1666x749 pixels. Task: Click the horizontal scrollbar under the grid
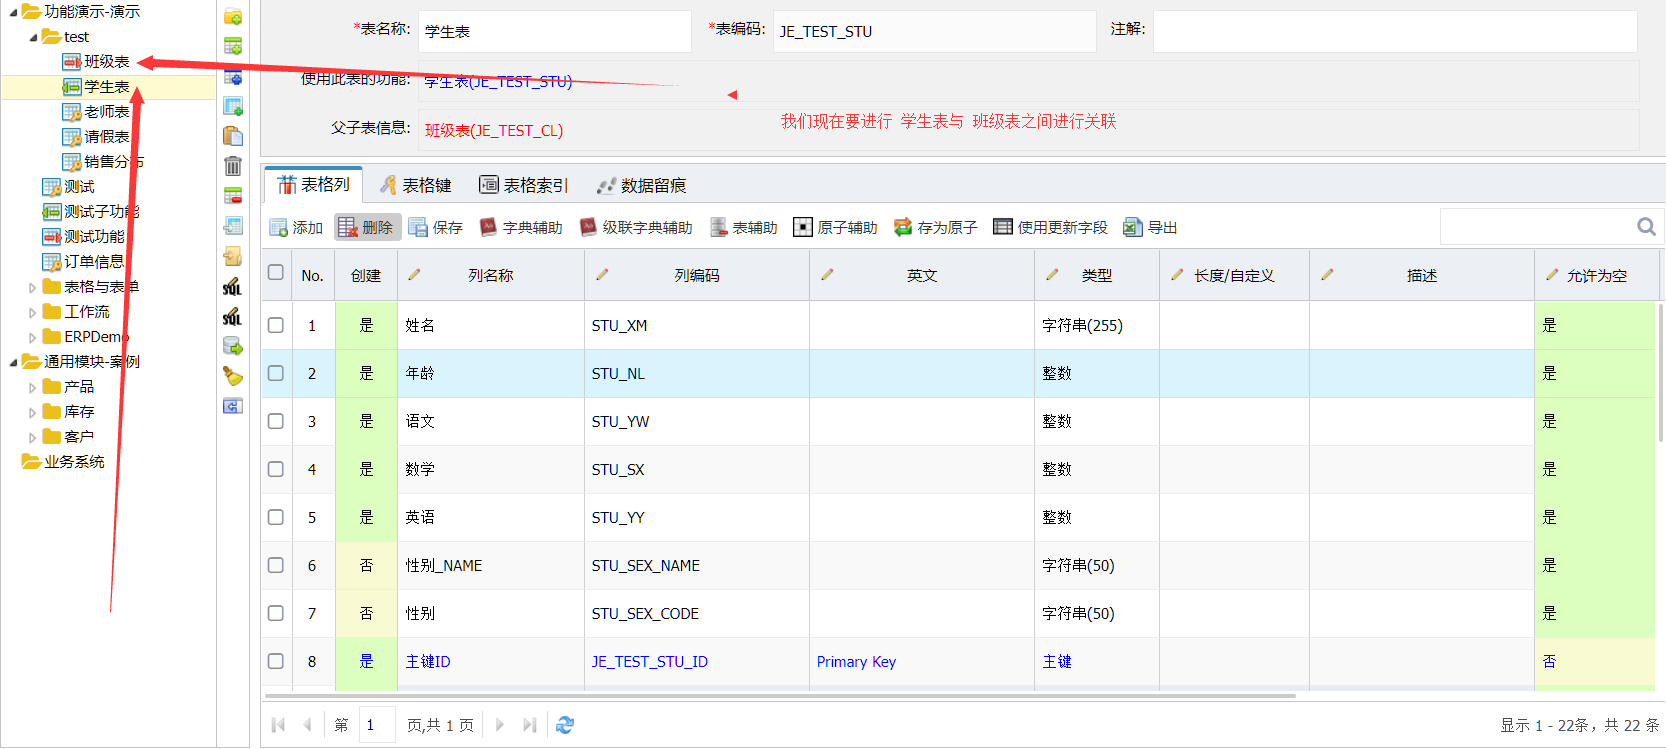(x=780, y=695)
